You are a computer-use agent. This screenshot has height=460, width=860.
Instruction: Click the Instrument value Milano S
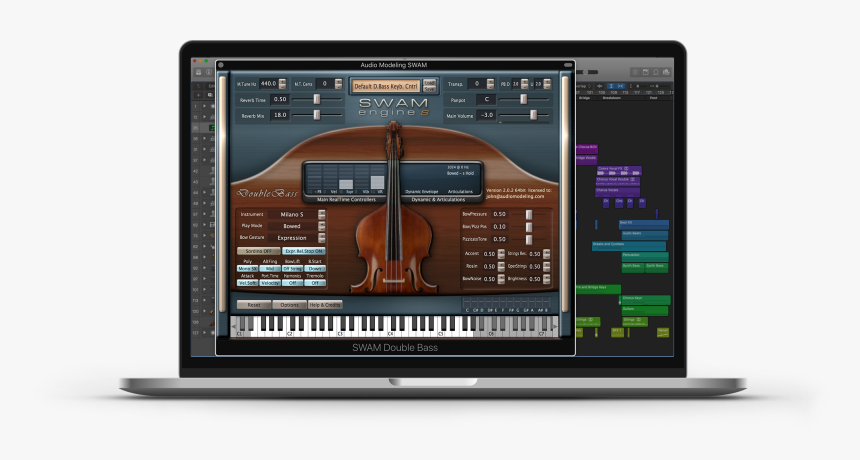(x=292, y=214)
